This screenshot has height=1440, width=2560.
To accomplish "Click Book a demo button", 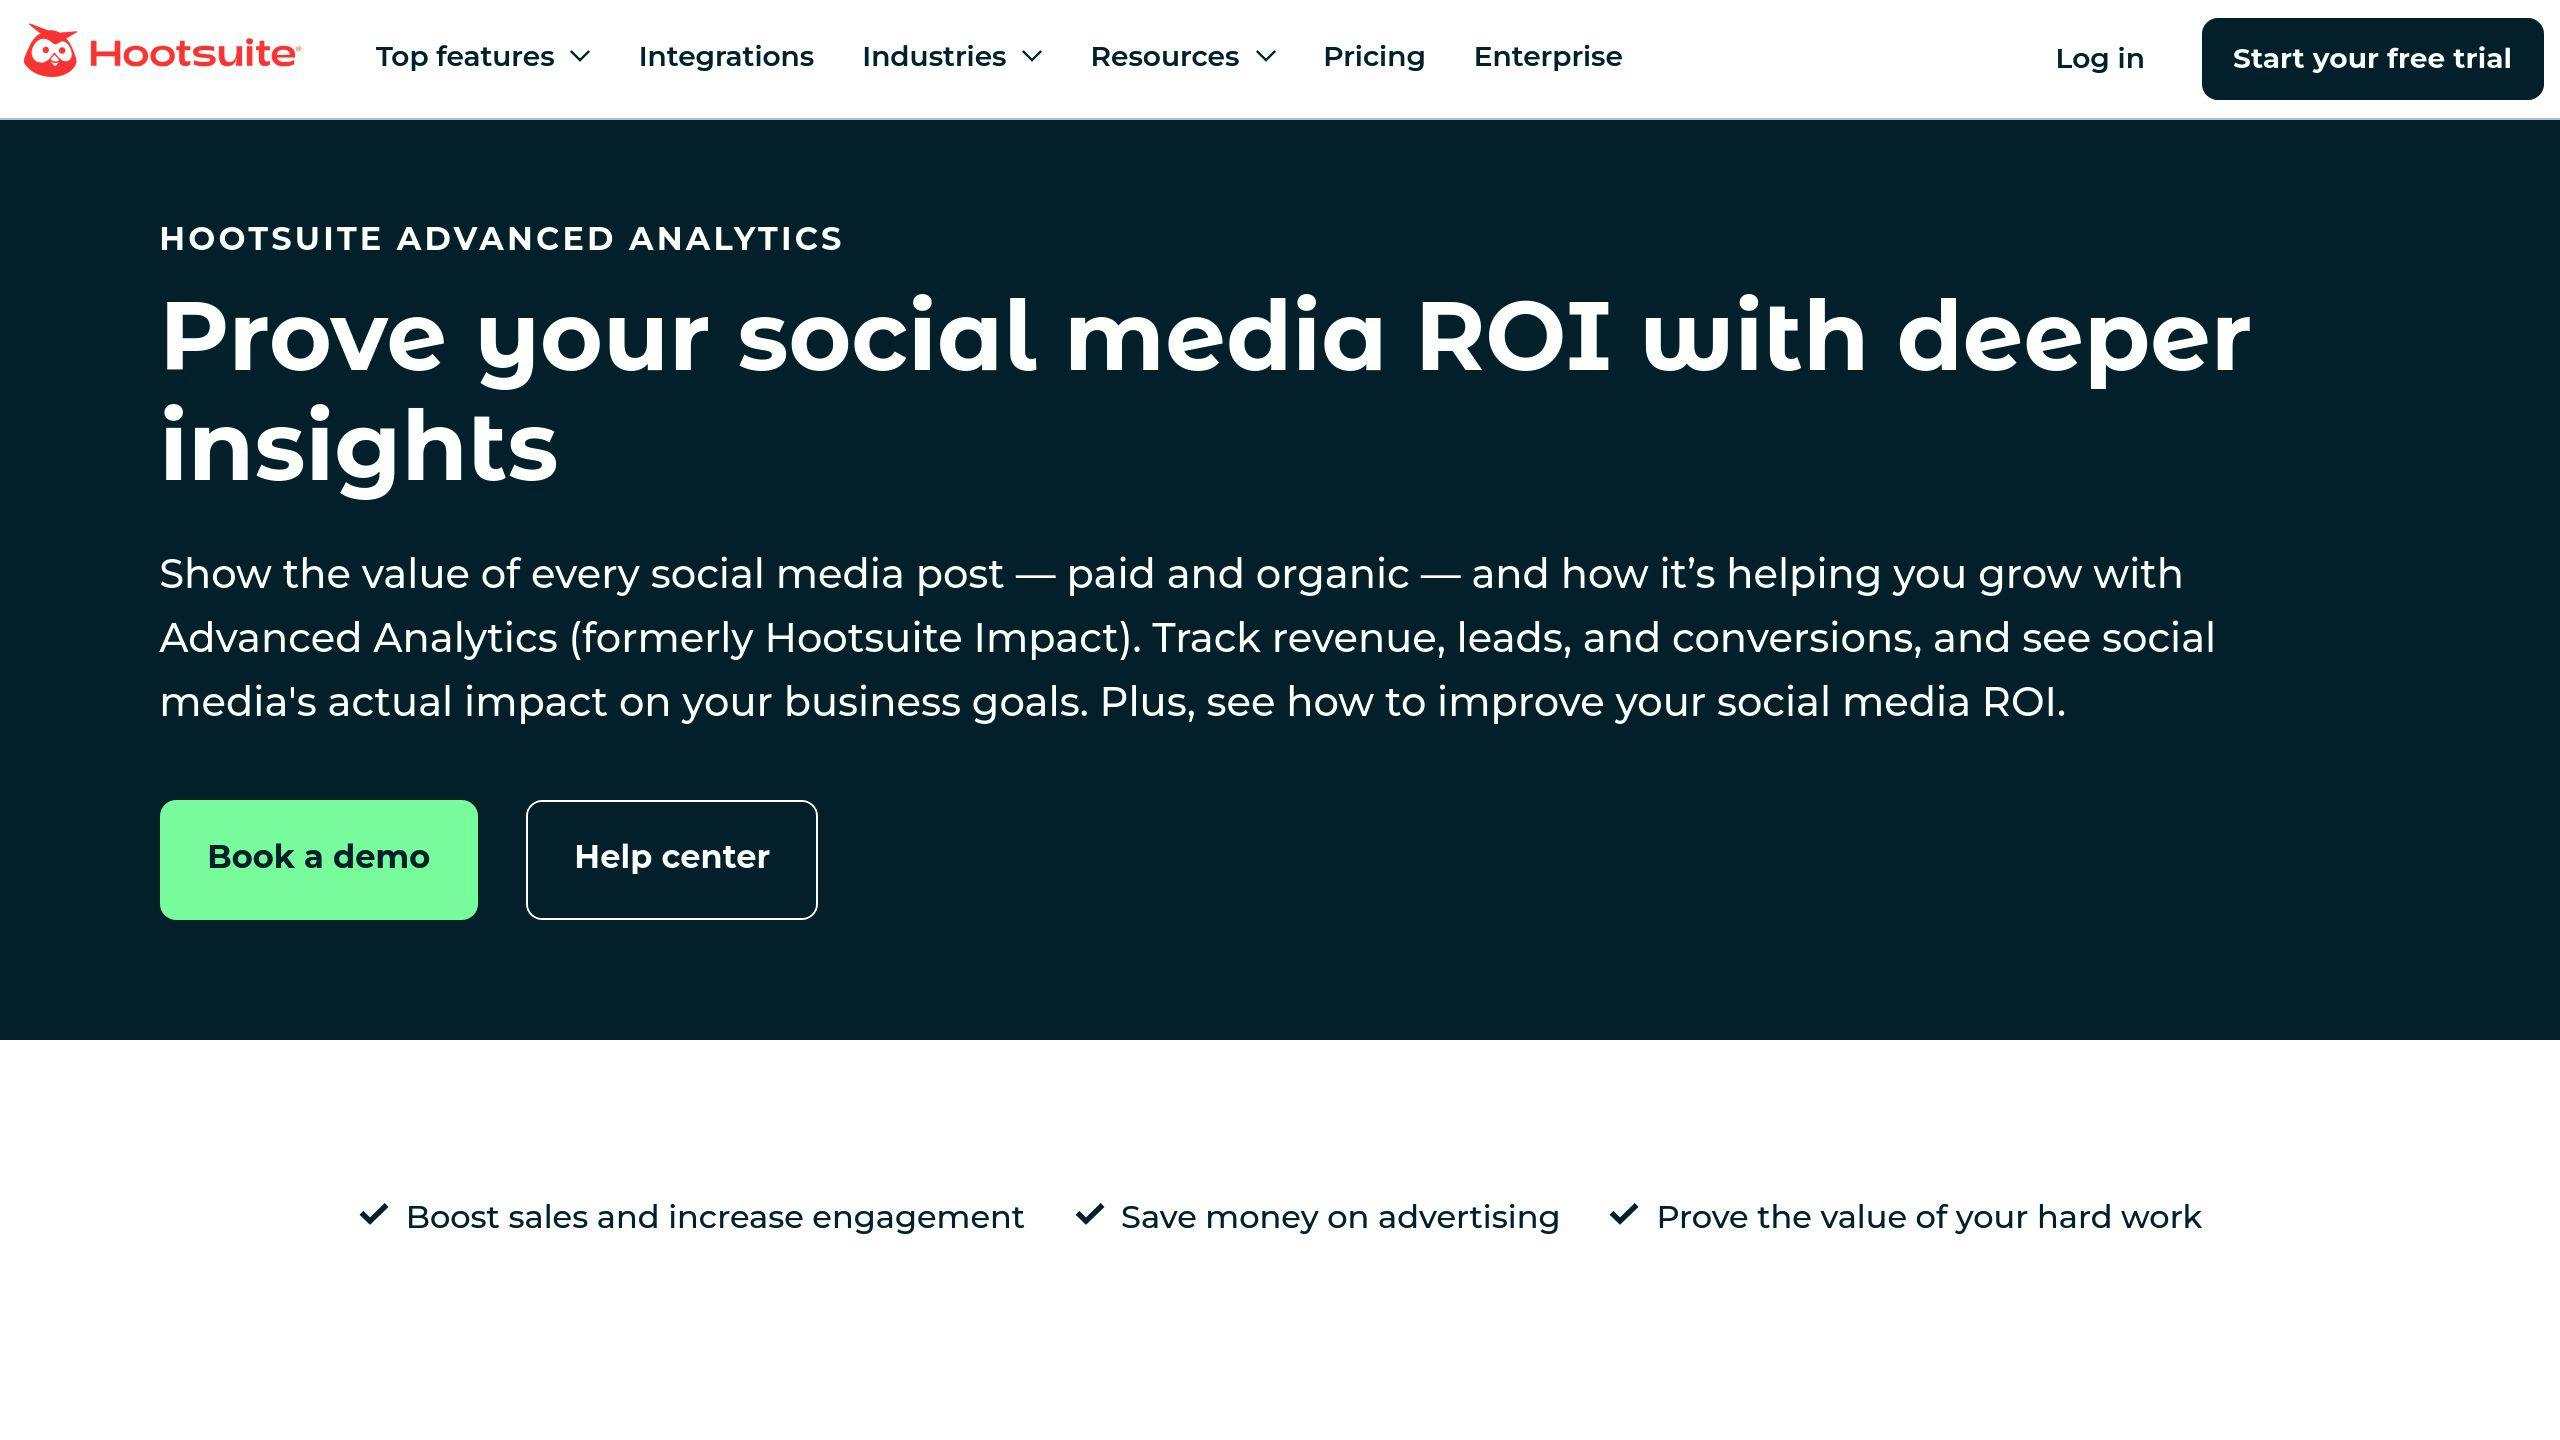I will [318, 856].
